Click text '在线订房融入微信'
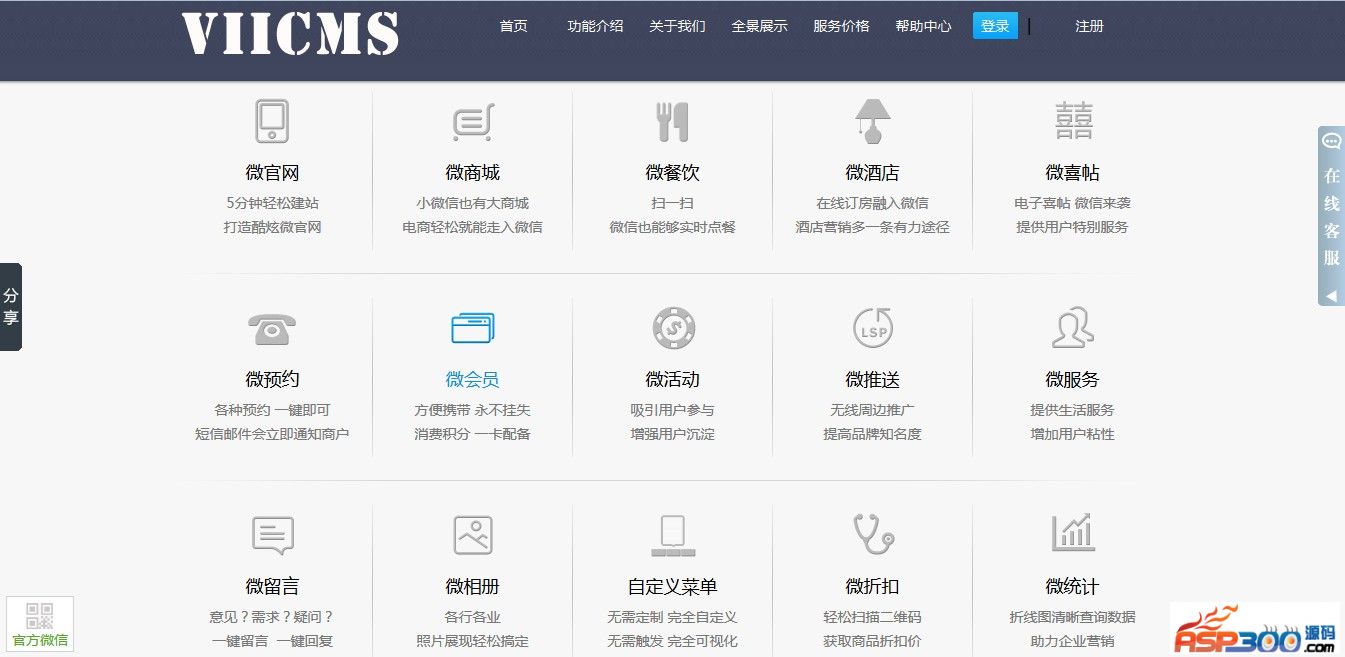Viewport: 1345px width, 657px height. [x=872, y=203]
